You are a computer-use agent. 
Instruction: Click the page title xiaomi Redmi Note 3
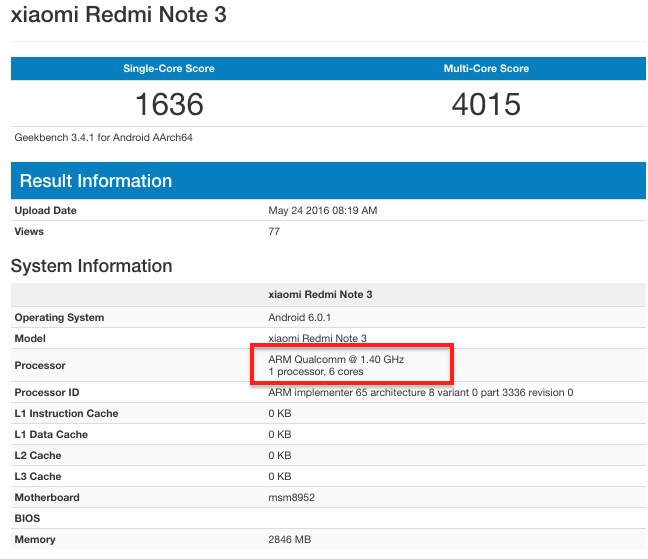(118, 17)
